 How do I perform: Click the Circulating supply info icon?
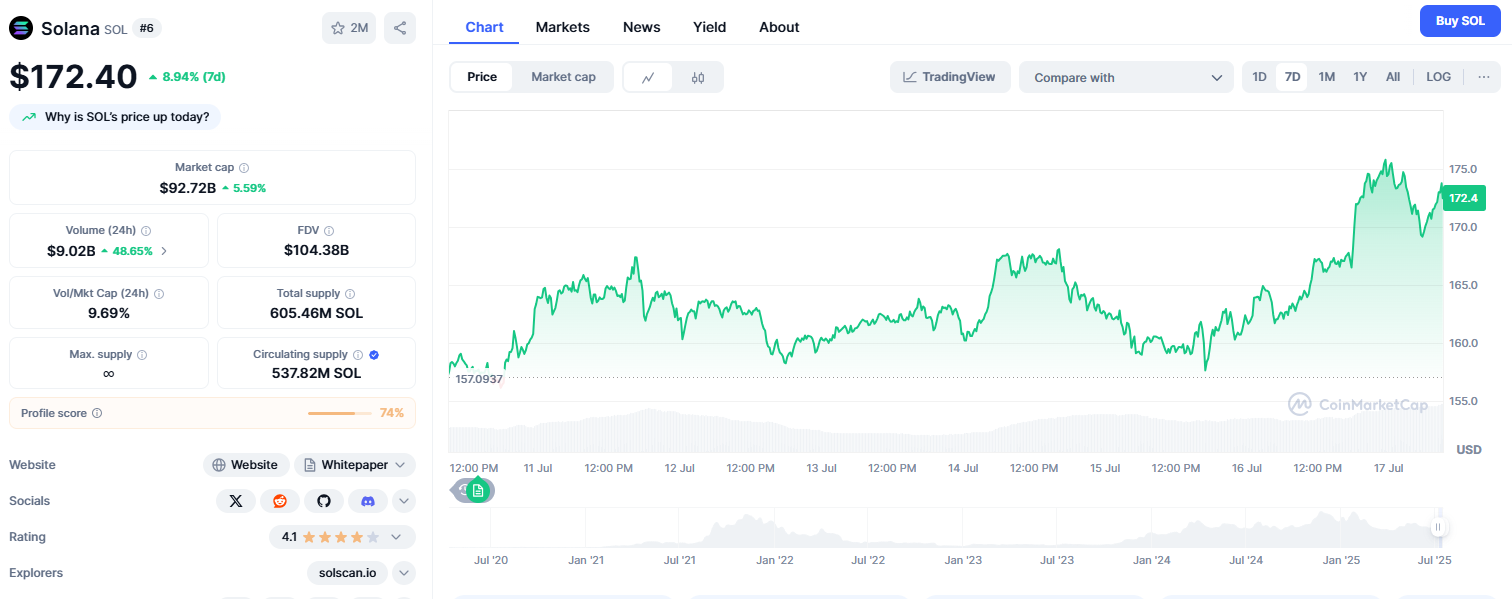click(358, 355)
